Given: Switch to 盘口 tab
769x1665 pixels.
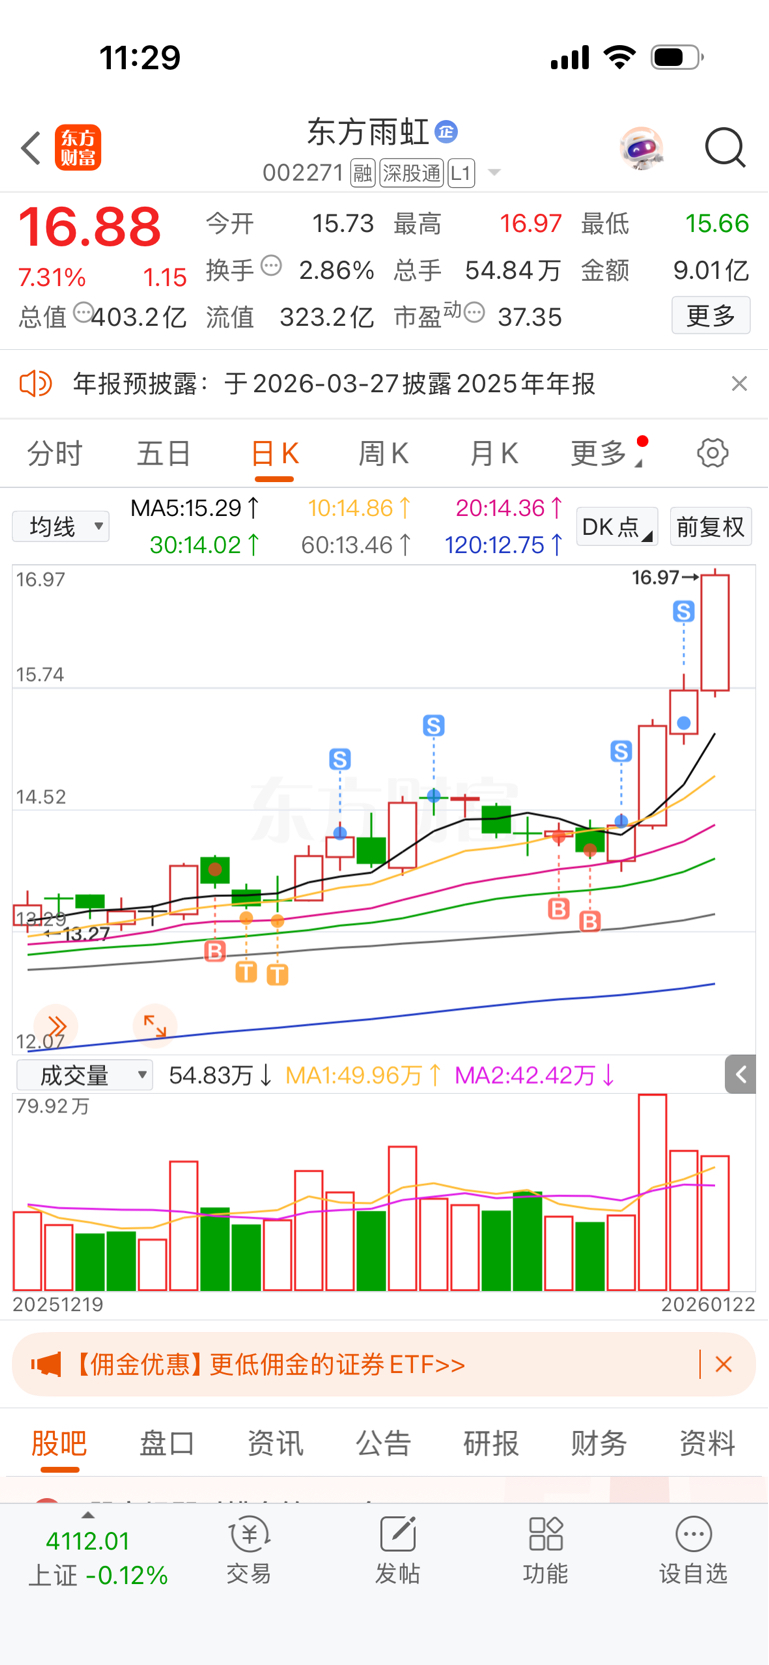Looking at the screenshot, I should (167, 1444).
